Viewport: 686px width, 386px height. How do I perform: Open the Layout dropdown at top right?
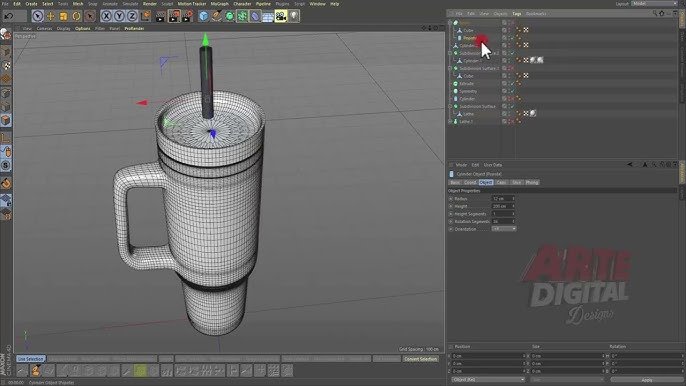click(x=654, y=4)
